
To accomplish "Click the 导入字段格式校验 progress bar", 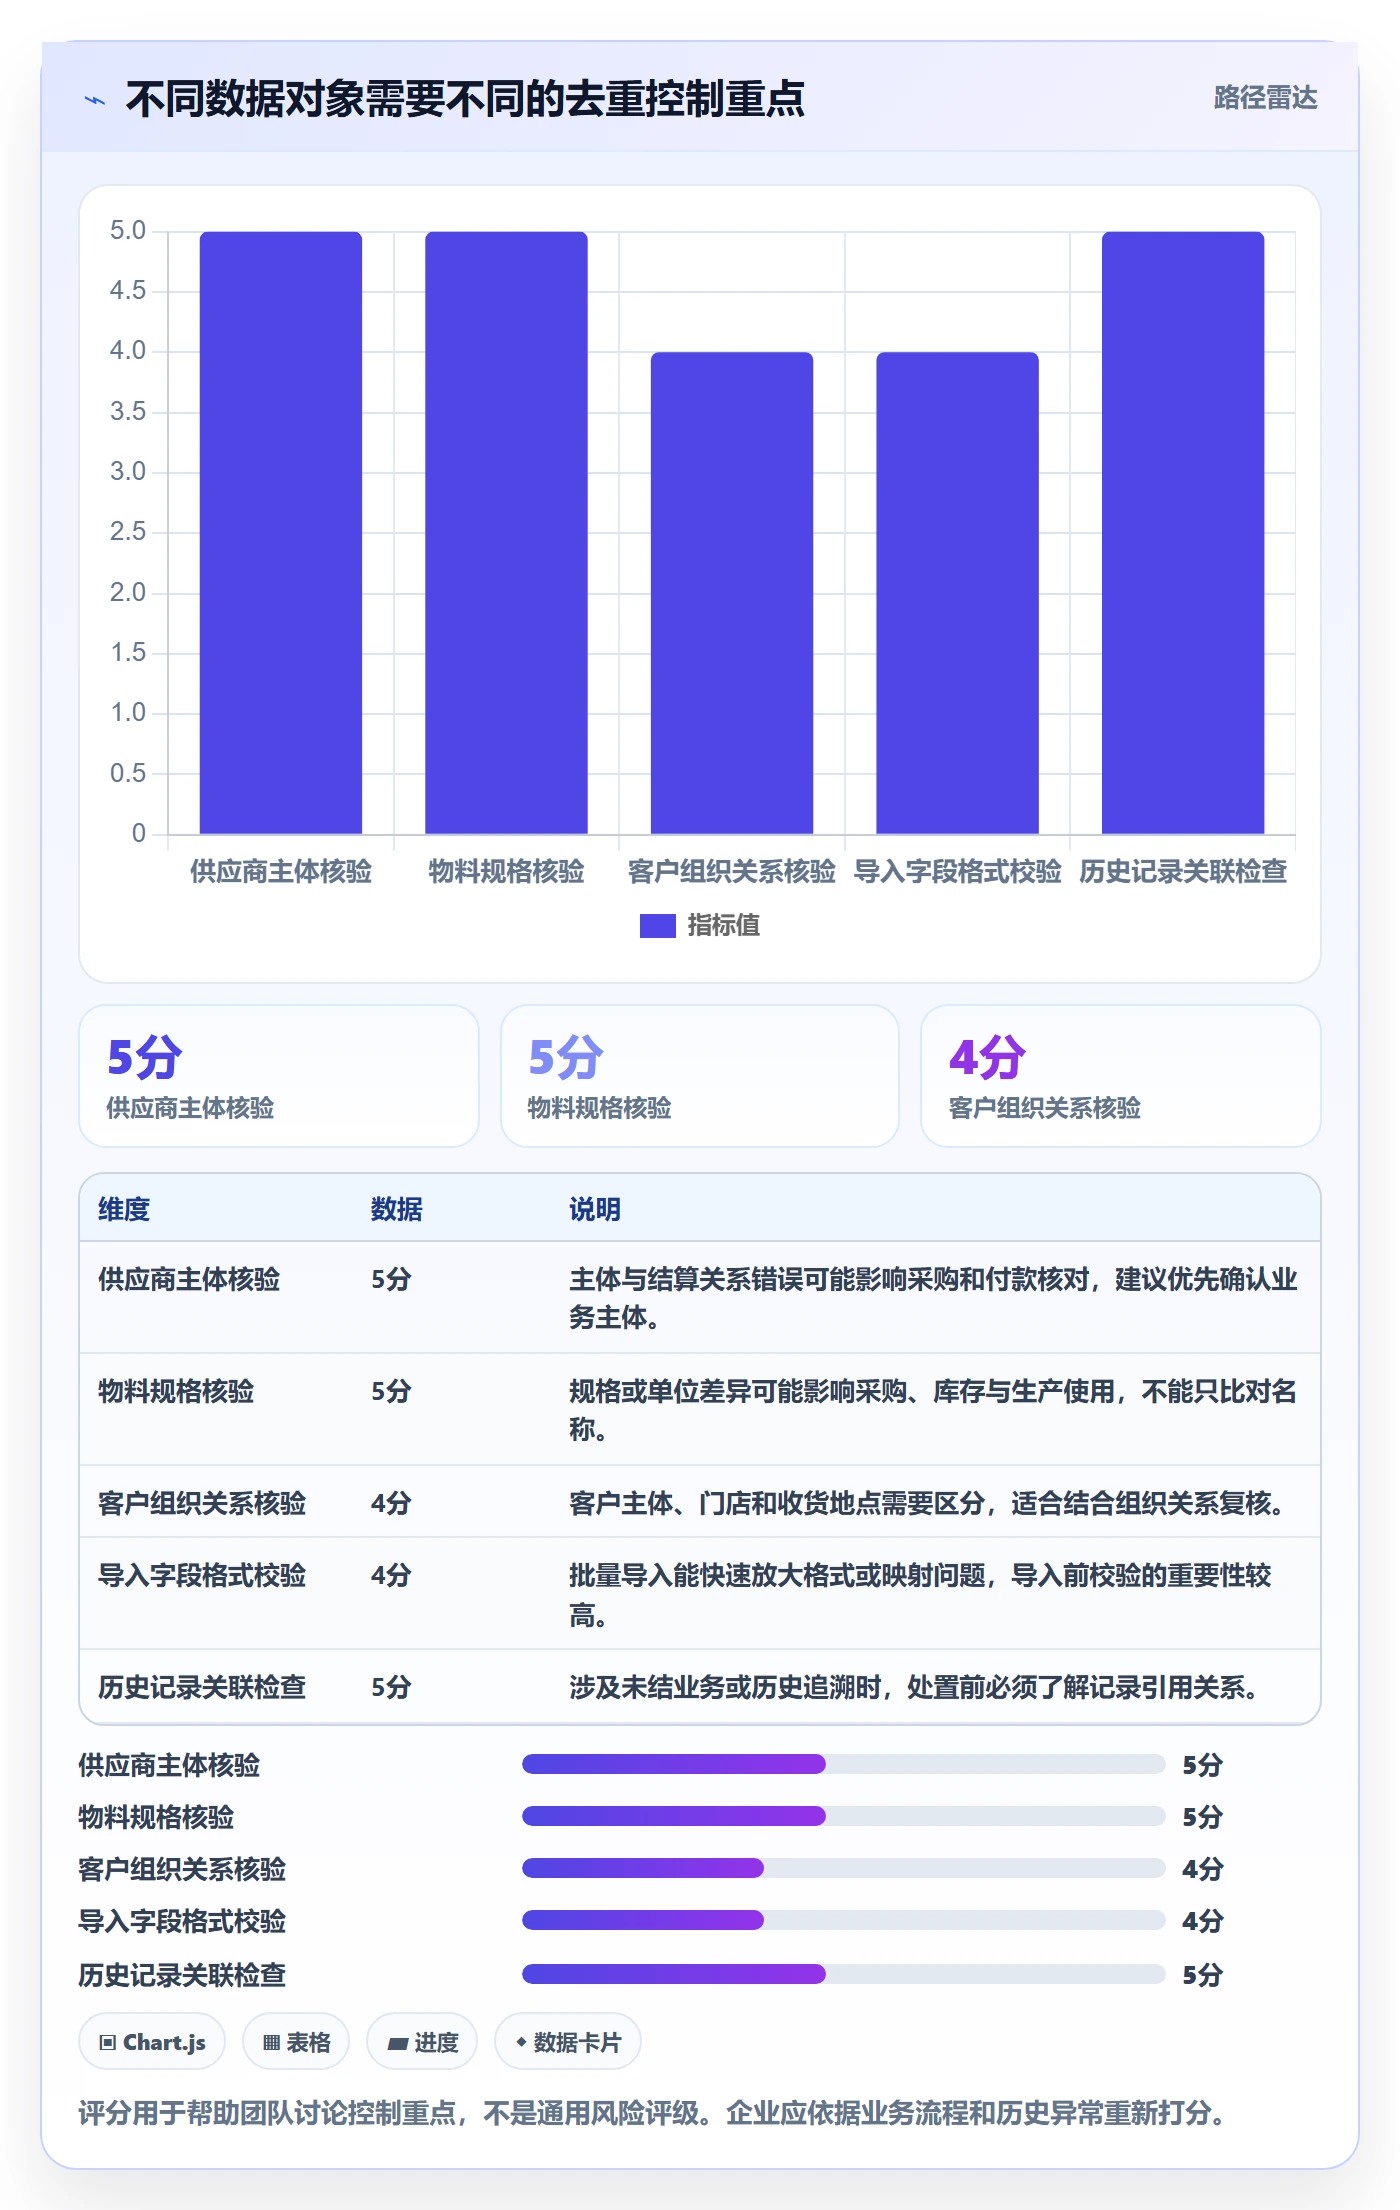I will [x=844, y=1920].
